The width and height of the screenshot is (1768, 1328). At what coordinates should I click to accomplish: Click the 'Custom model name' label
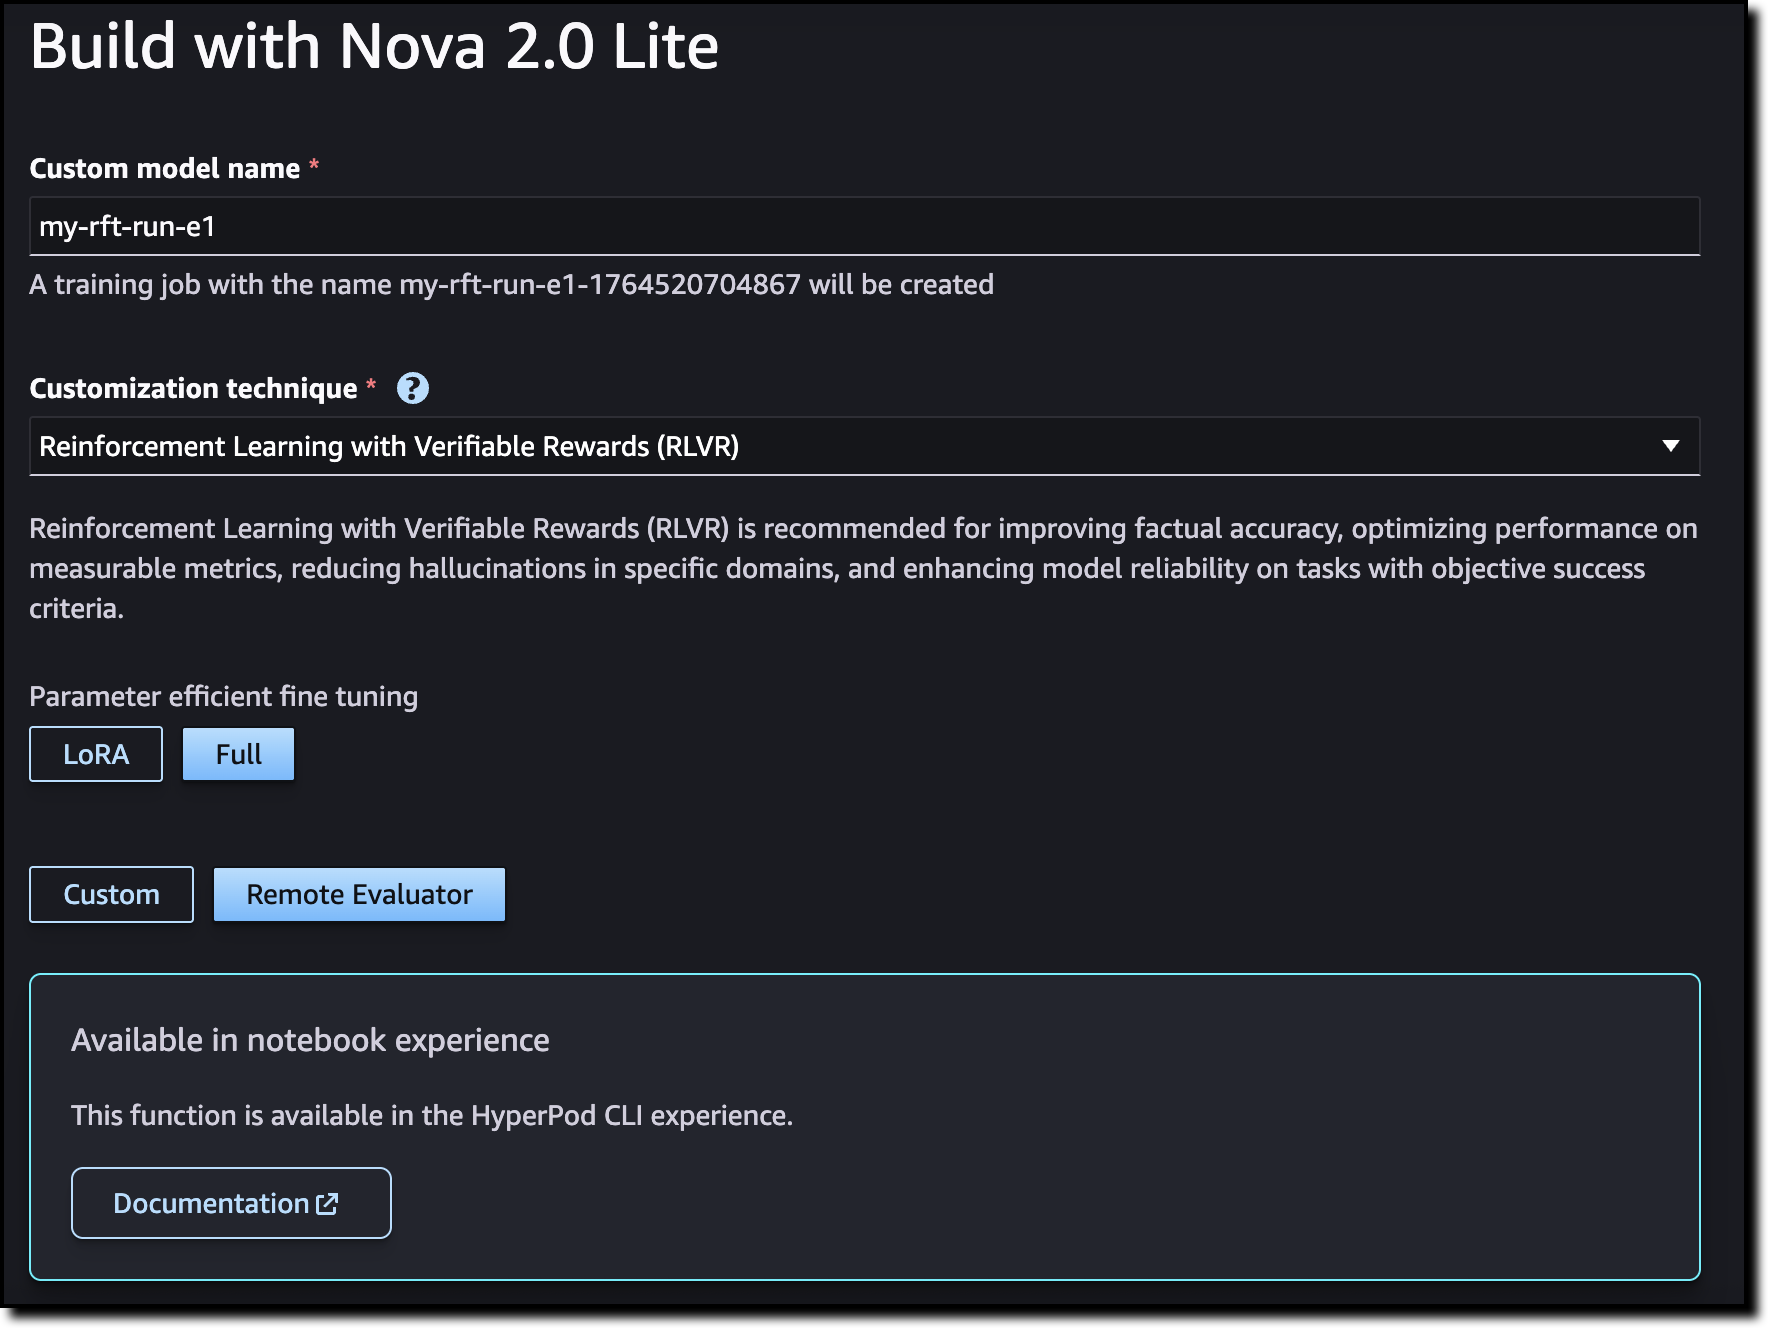[x=165, y=168]
